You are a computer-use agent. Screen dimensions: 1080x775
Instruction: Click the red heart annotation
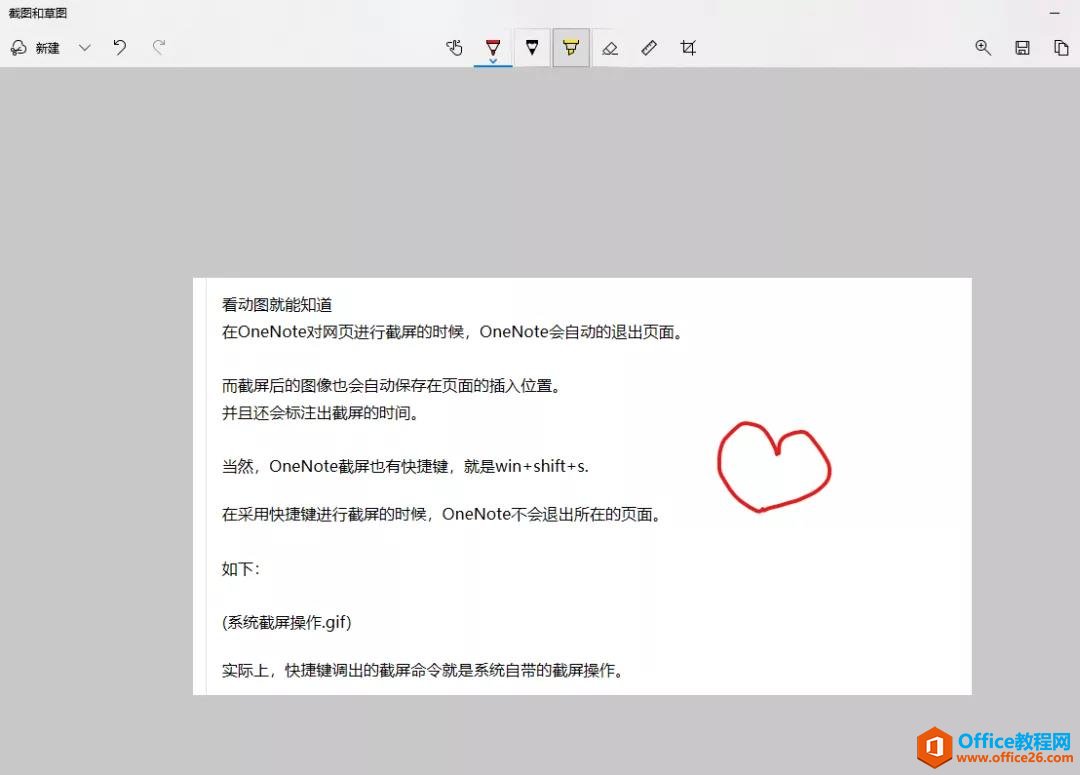click(x=773, y=465)
